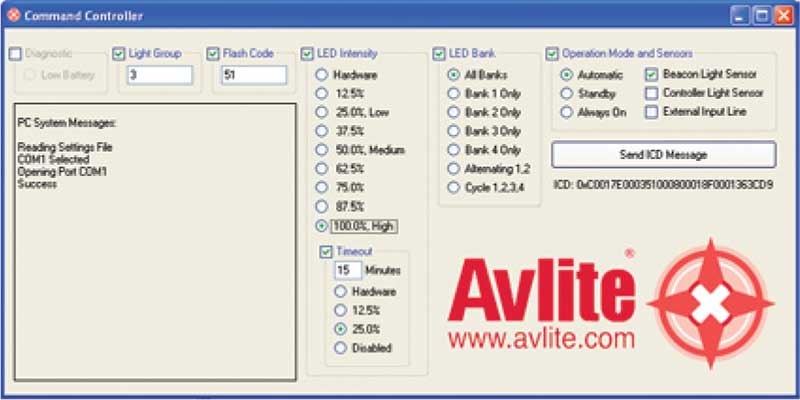Uncheck the Flash Code checkbox
Viewport: 800px width, 400px height.
[213, 54]
